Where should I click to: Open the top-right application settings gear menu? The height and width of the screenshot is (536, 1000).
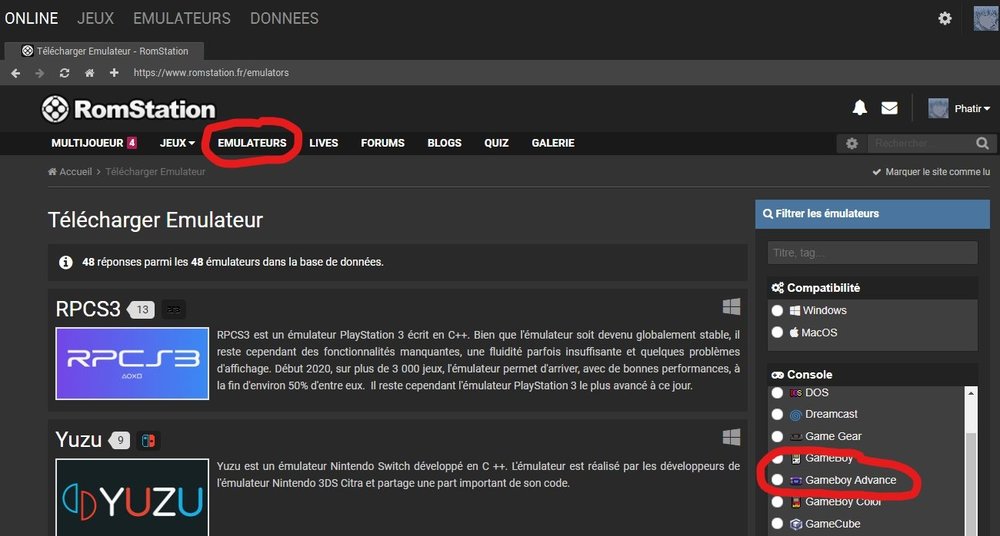pyautogui.click(x=945, y=19)
